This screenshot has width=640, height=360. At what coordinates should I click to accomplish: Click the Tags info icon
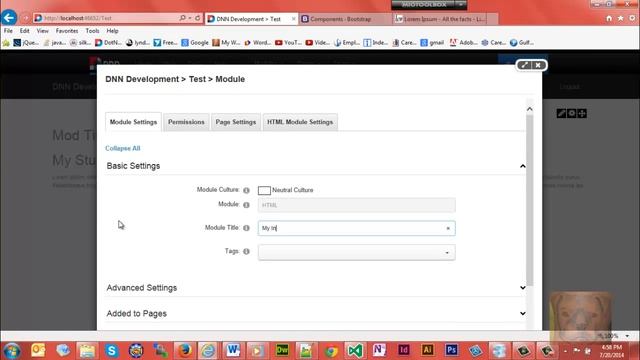(246, 251)
